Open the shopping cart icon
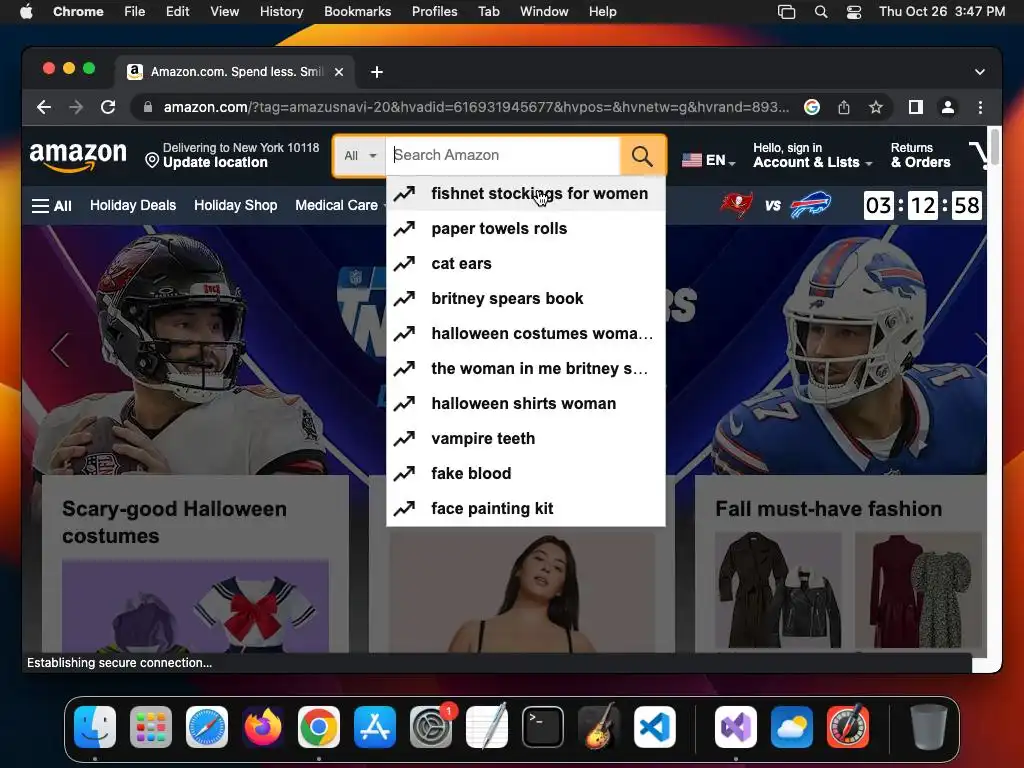 [x=978, y=155]
